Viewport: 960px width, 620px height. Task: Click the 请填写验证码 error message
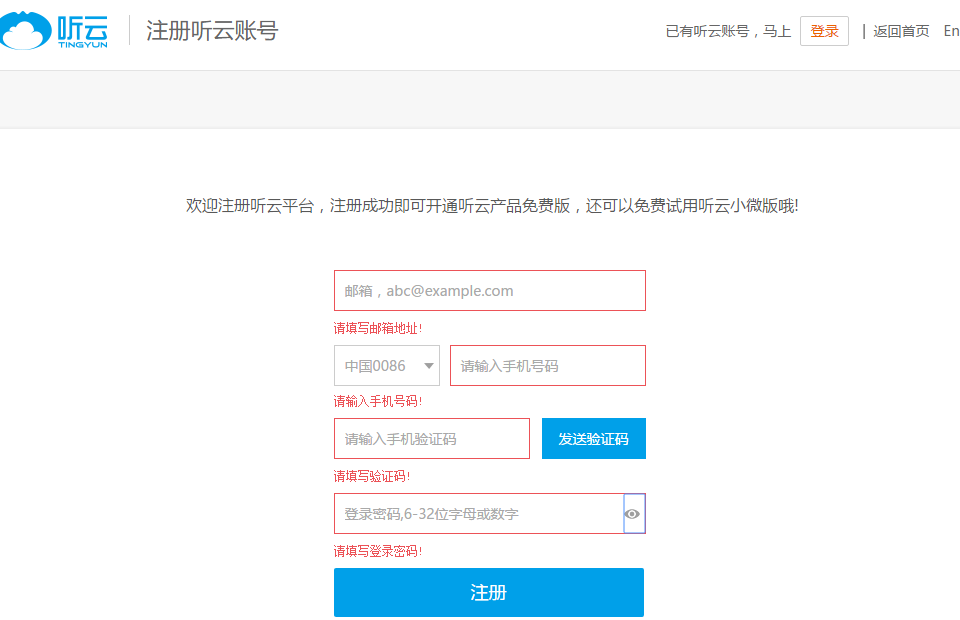(372, 476)
